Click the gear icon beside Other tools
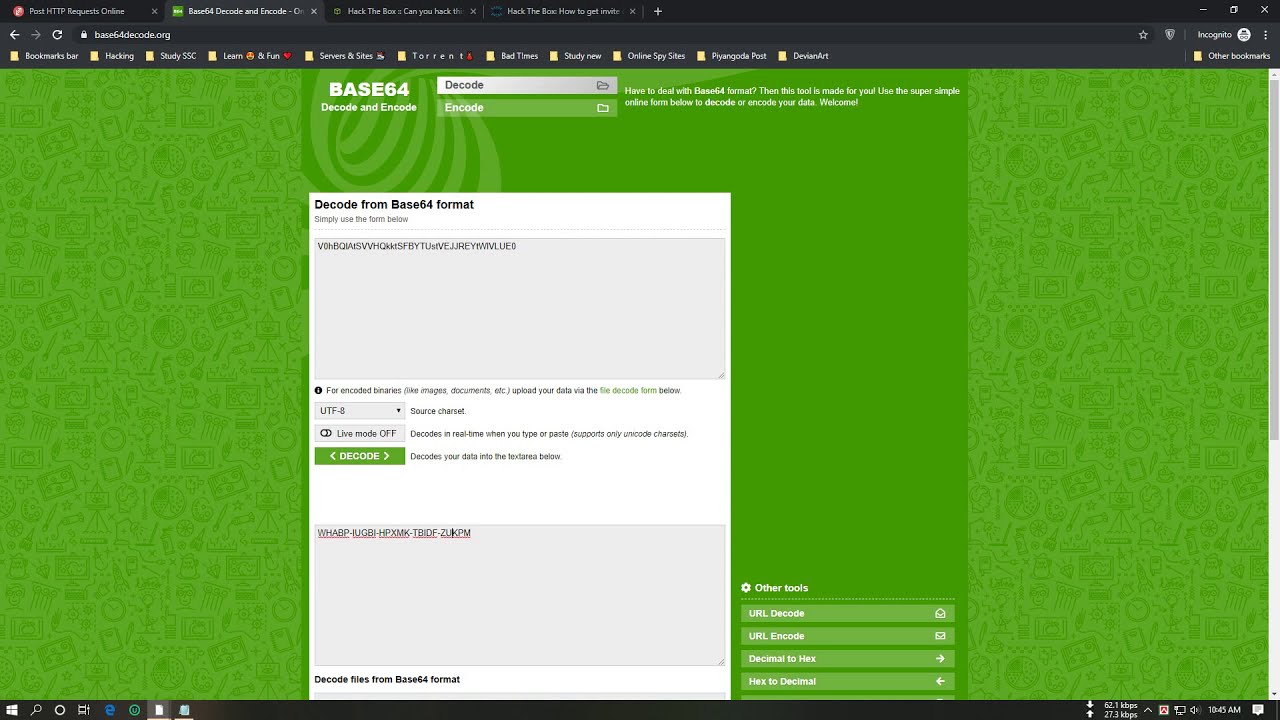Image resolution: width=1280 pixels, height=720 pixels. [x=746, y=588]
